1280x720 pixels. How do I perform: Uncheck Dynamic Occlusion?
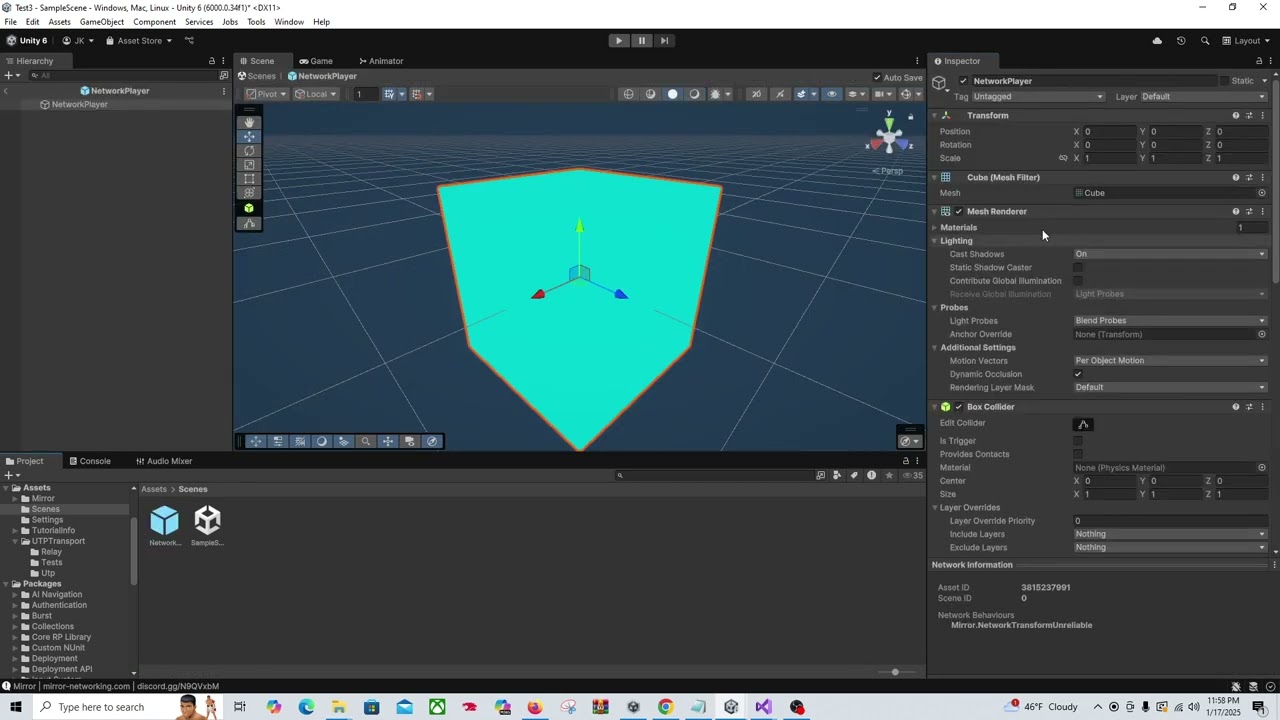(x=1078, y=374)
